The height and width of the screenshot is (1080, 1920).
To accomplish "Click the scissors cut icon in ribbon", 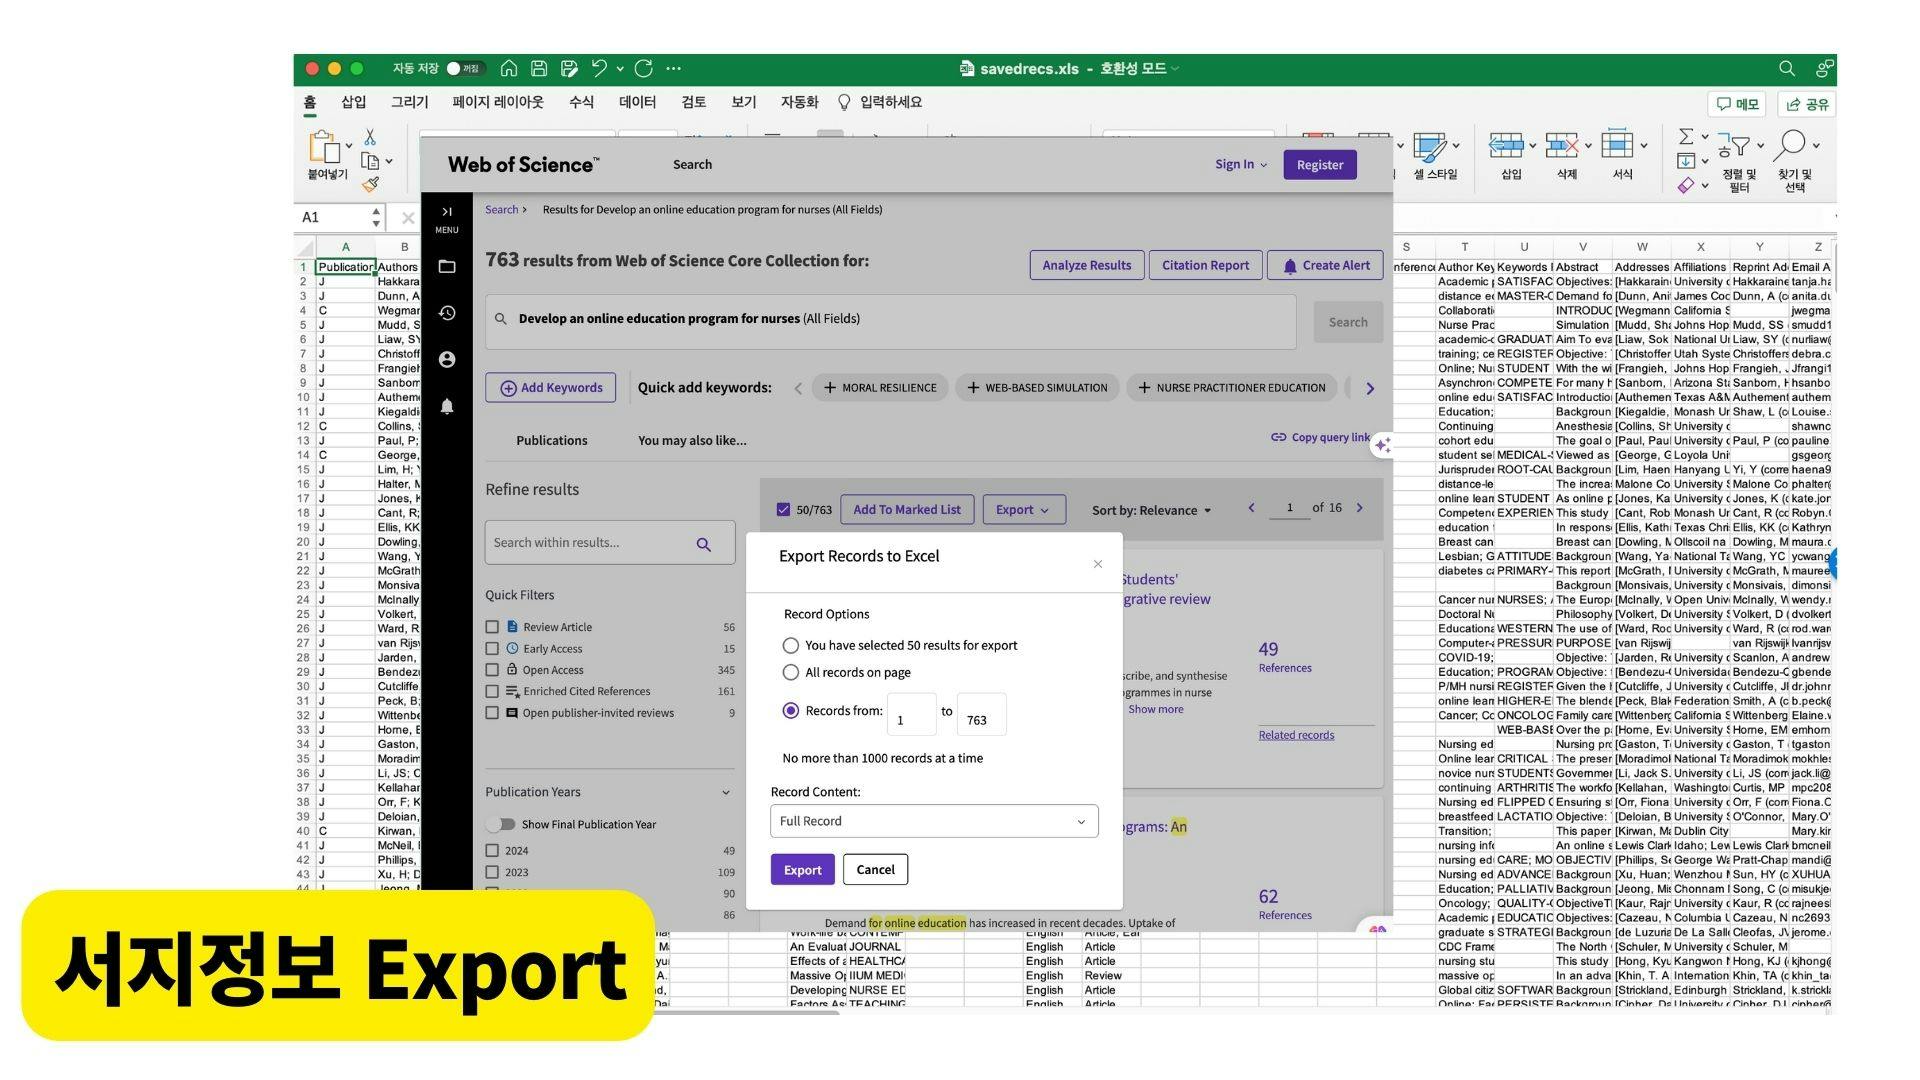I will [370, 137].
